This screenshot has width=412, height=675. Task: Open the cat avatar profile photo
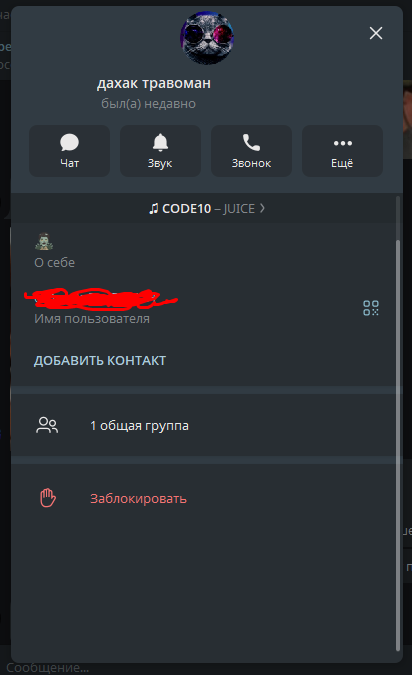coord(207,38)
